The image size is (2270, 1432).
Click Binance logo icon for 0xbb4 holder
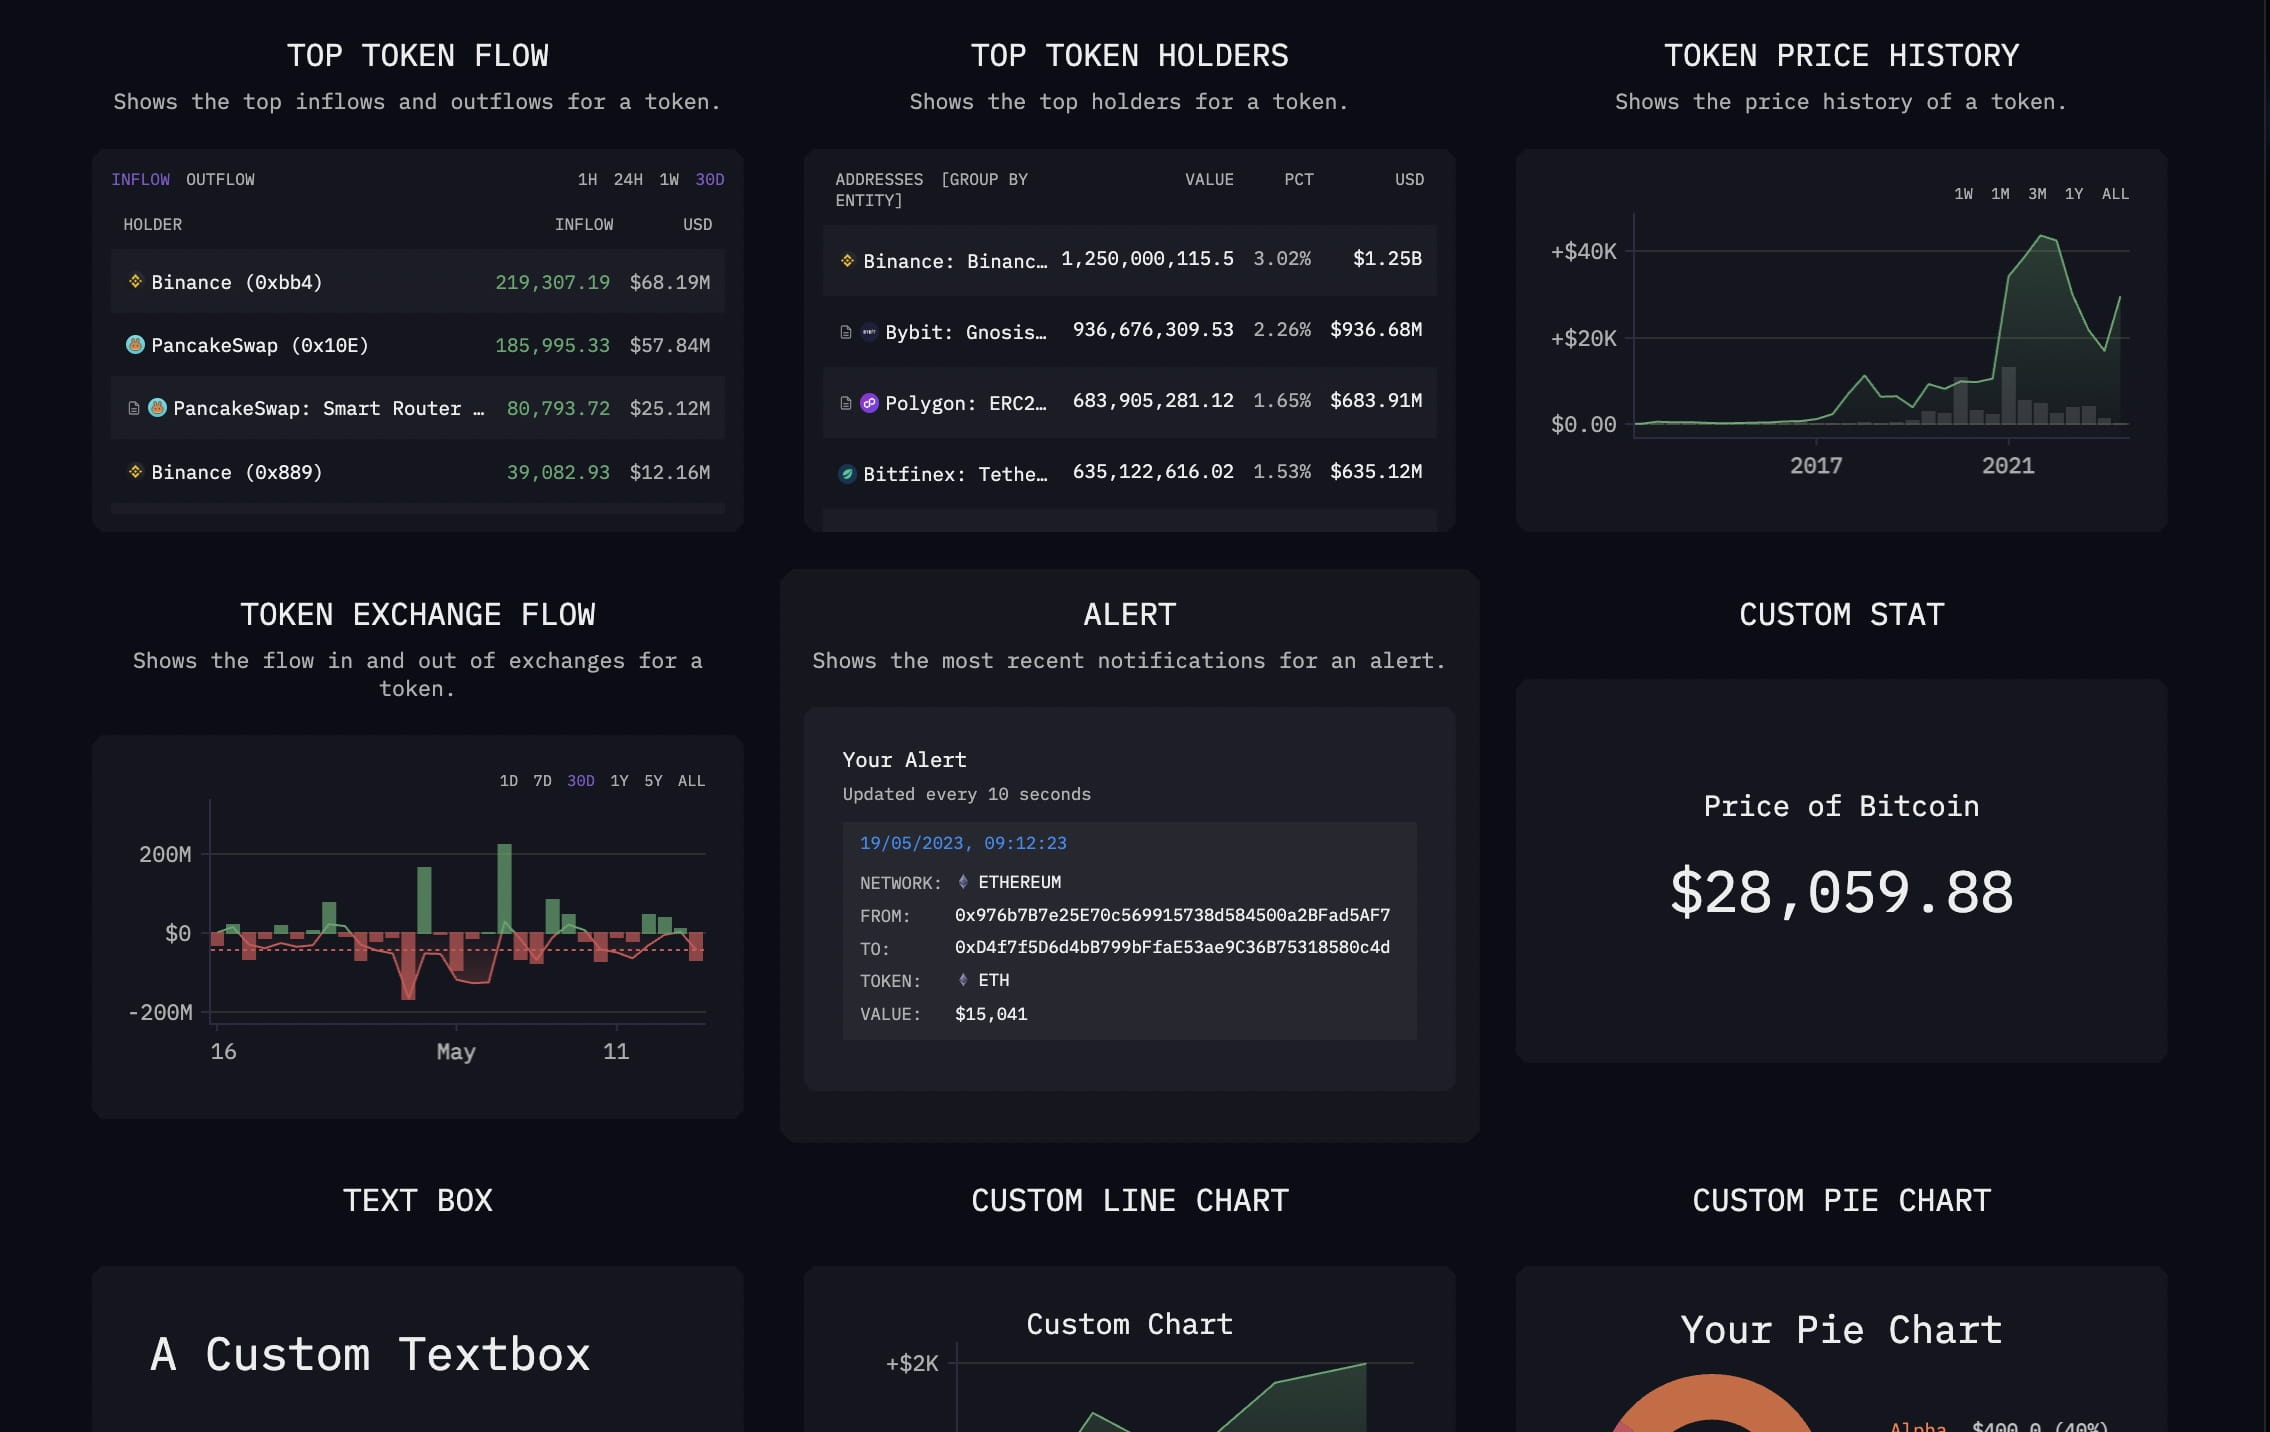tap(135, 282)
